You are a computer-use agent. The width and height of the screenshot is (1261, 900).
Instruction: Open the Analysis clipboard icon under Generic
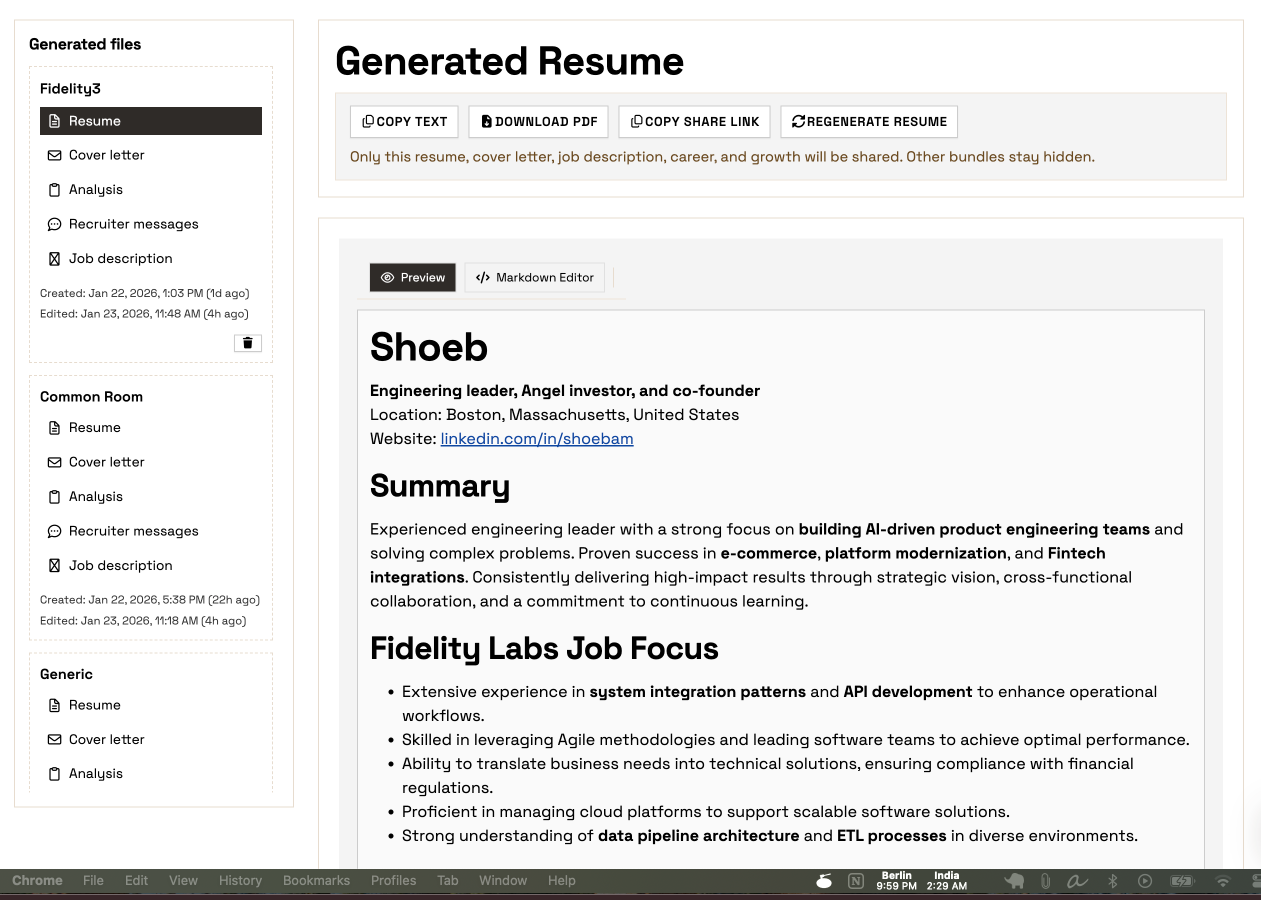(x=53, y=773)
